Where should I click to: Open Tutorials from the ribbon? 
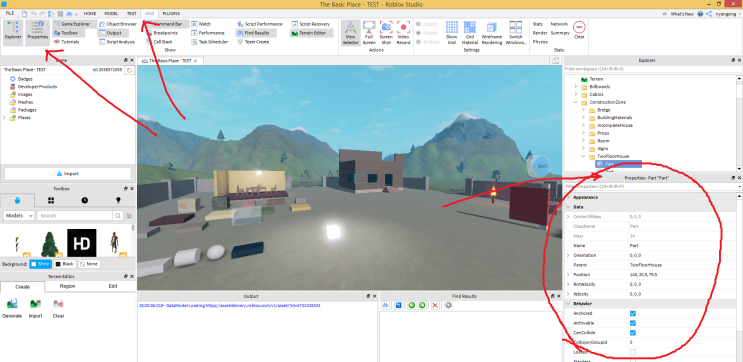[66, 42]
